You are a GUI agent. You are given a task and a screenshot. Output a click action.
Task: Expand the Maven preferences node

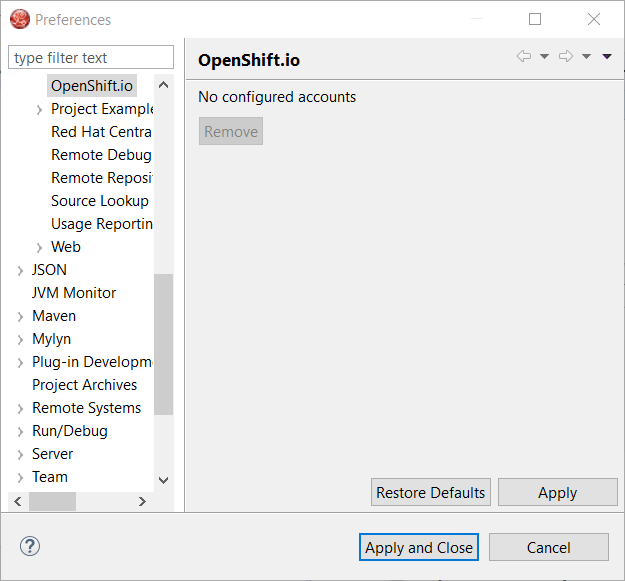[x=21, y=316]
